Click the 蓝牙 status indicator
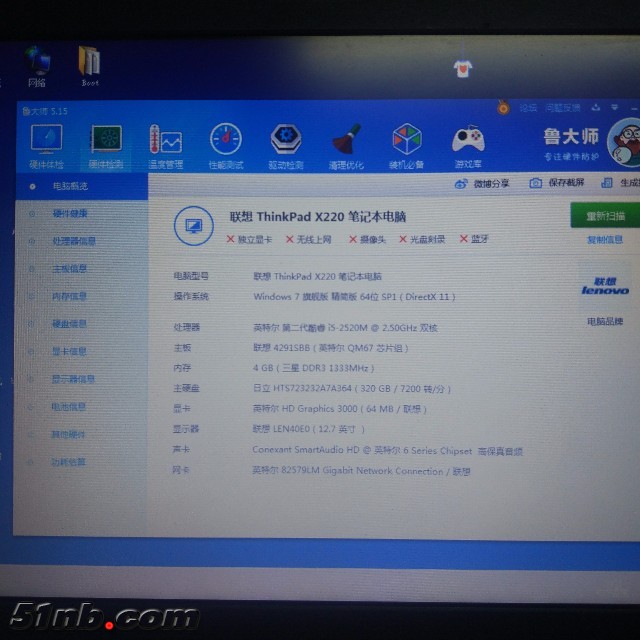The height and width of the screenshot is (640, 640). tap(474, 239)
